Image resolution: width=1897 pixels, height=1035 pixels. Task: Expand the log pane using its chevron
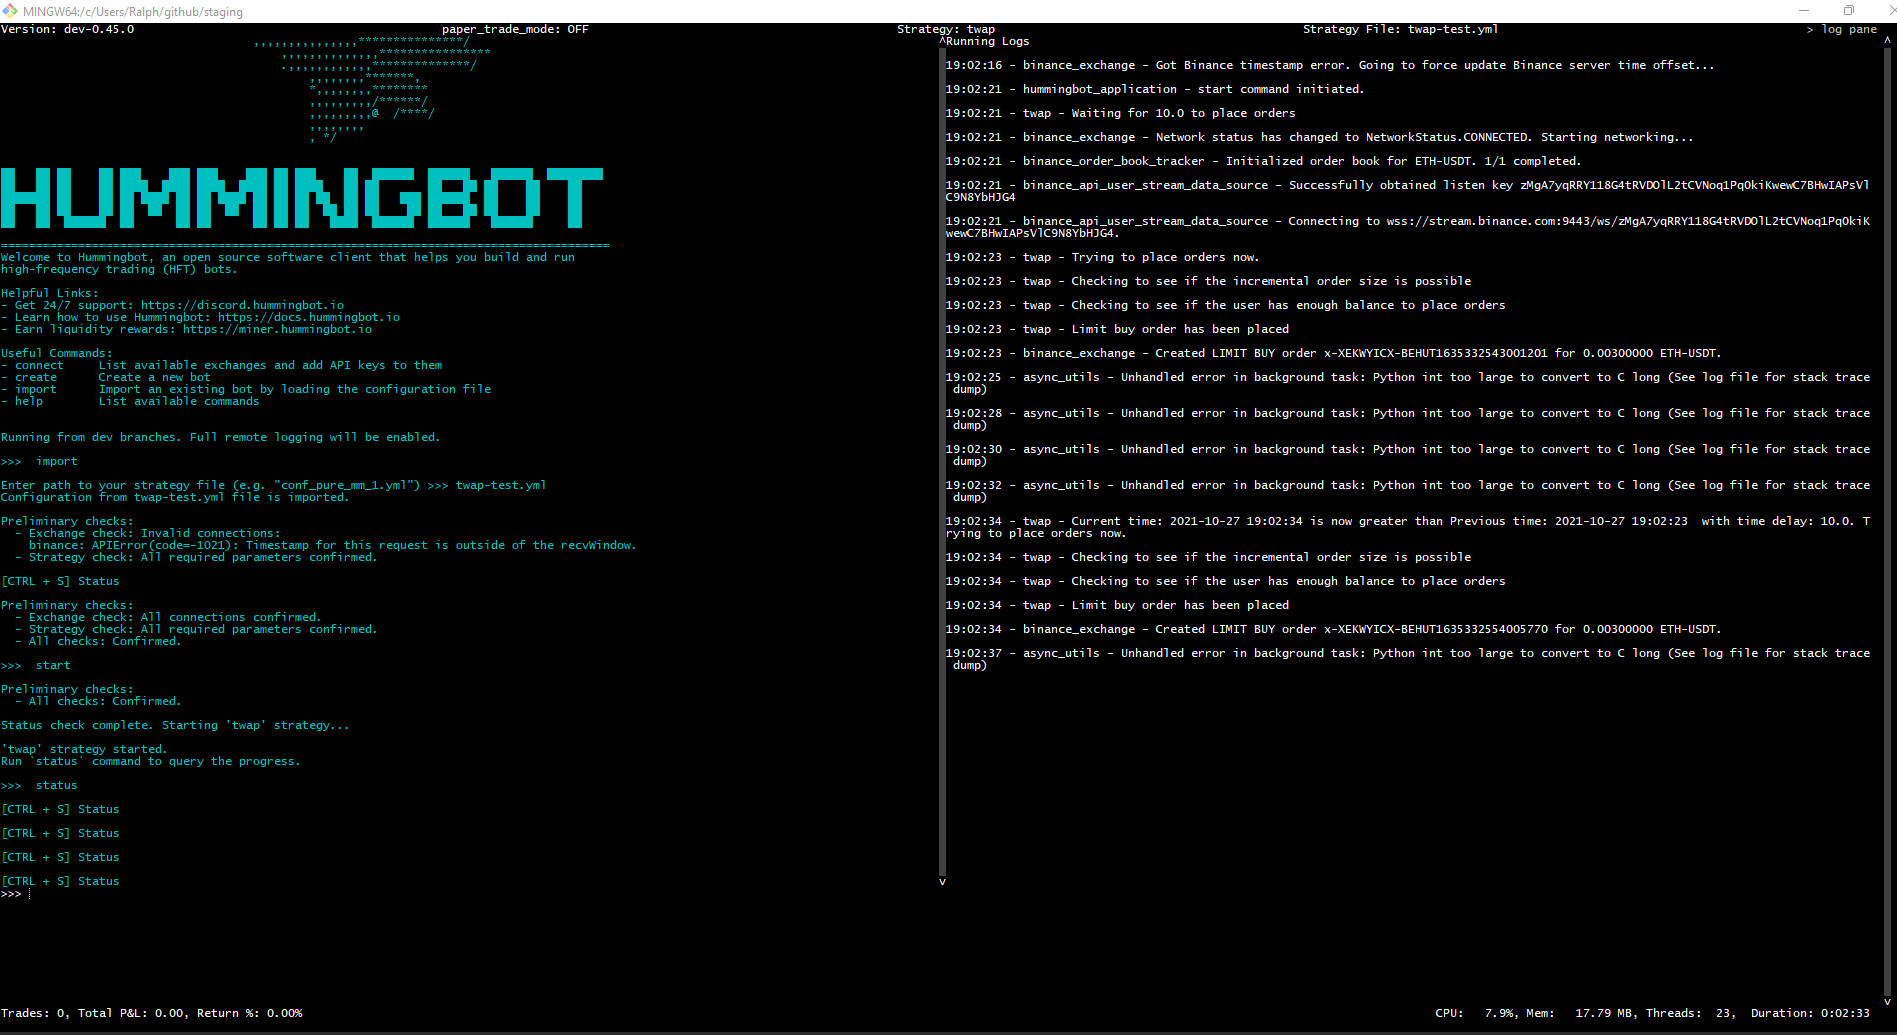[1808, 29]
